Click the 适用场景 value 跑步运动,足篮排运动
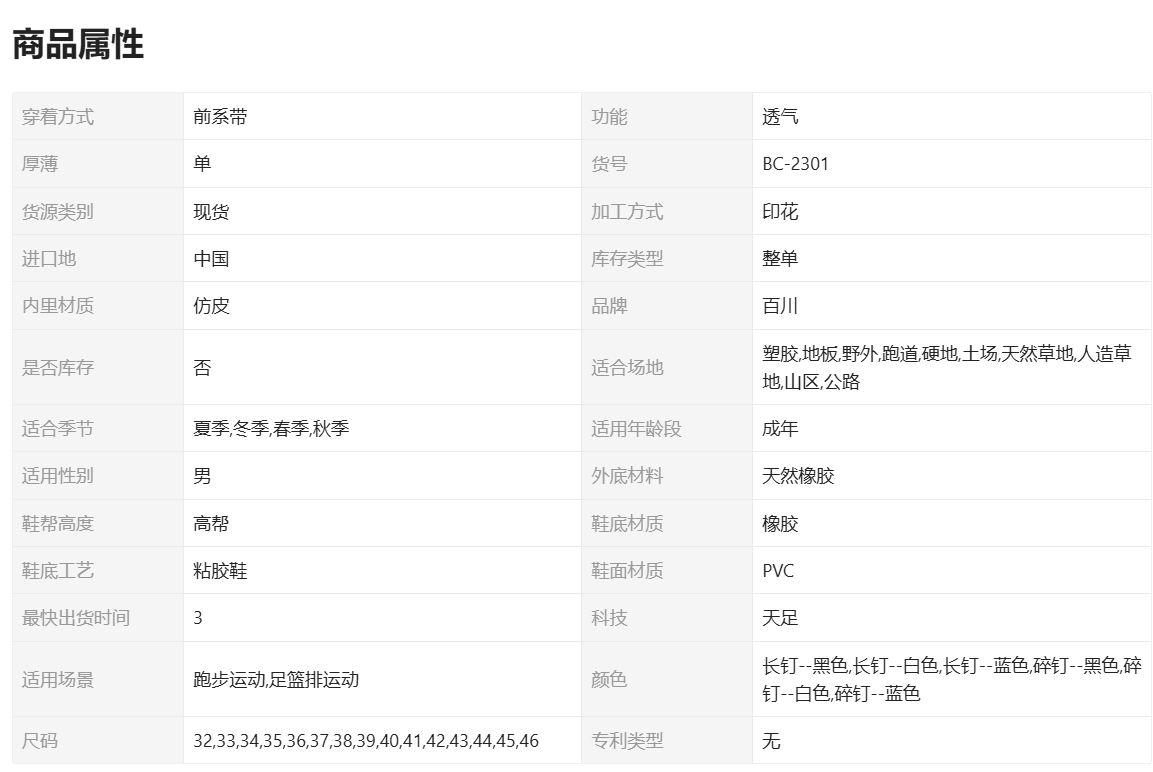Image resolution: width=1153 pixels, height=772 pixels. pyautogui.click(x=276, y=680)
